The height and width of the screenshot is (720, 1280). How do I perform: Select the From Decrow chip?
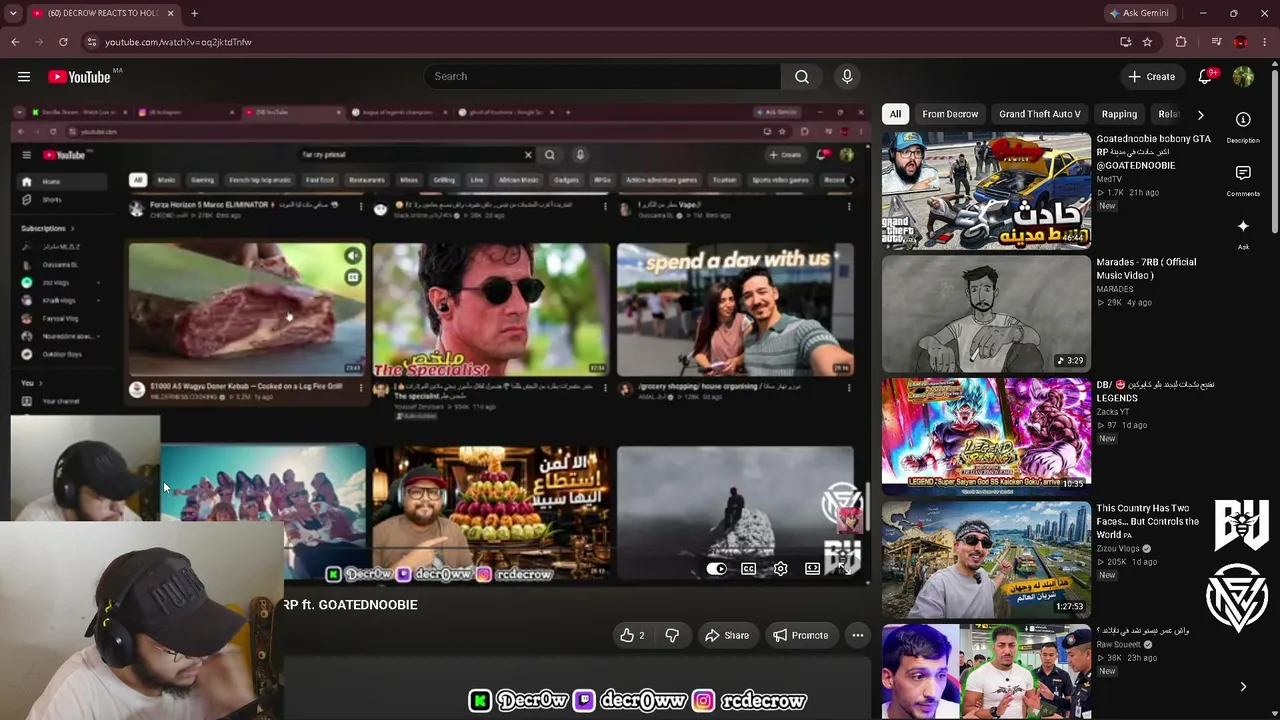950,114
